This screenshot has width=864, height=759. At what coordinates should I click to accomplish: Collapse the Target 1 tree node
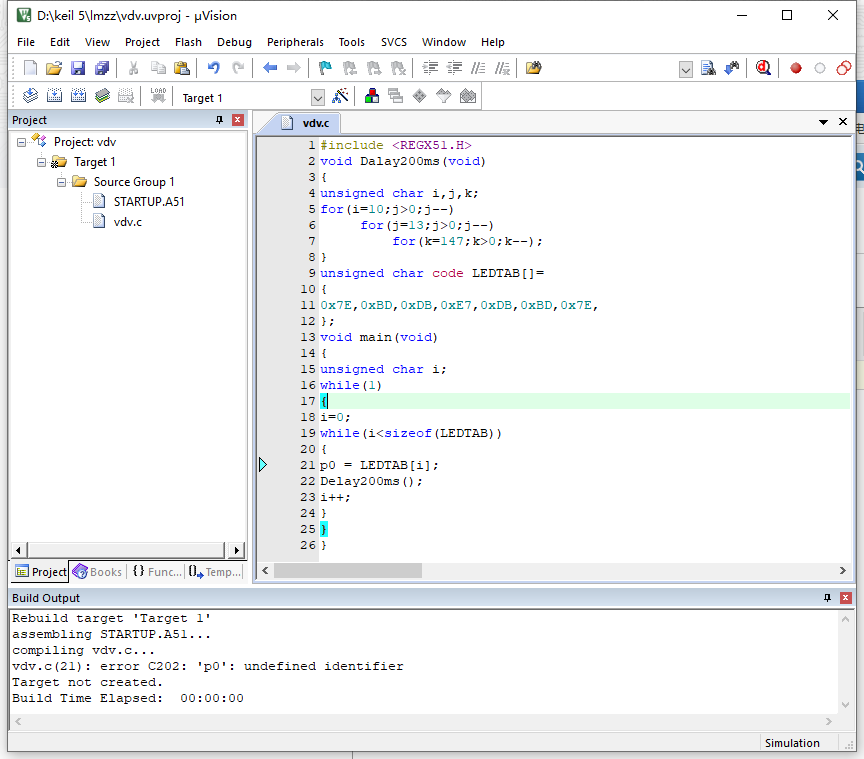[41, 162]
